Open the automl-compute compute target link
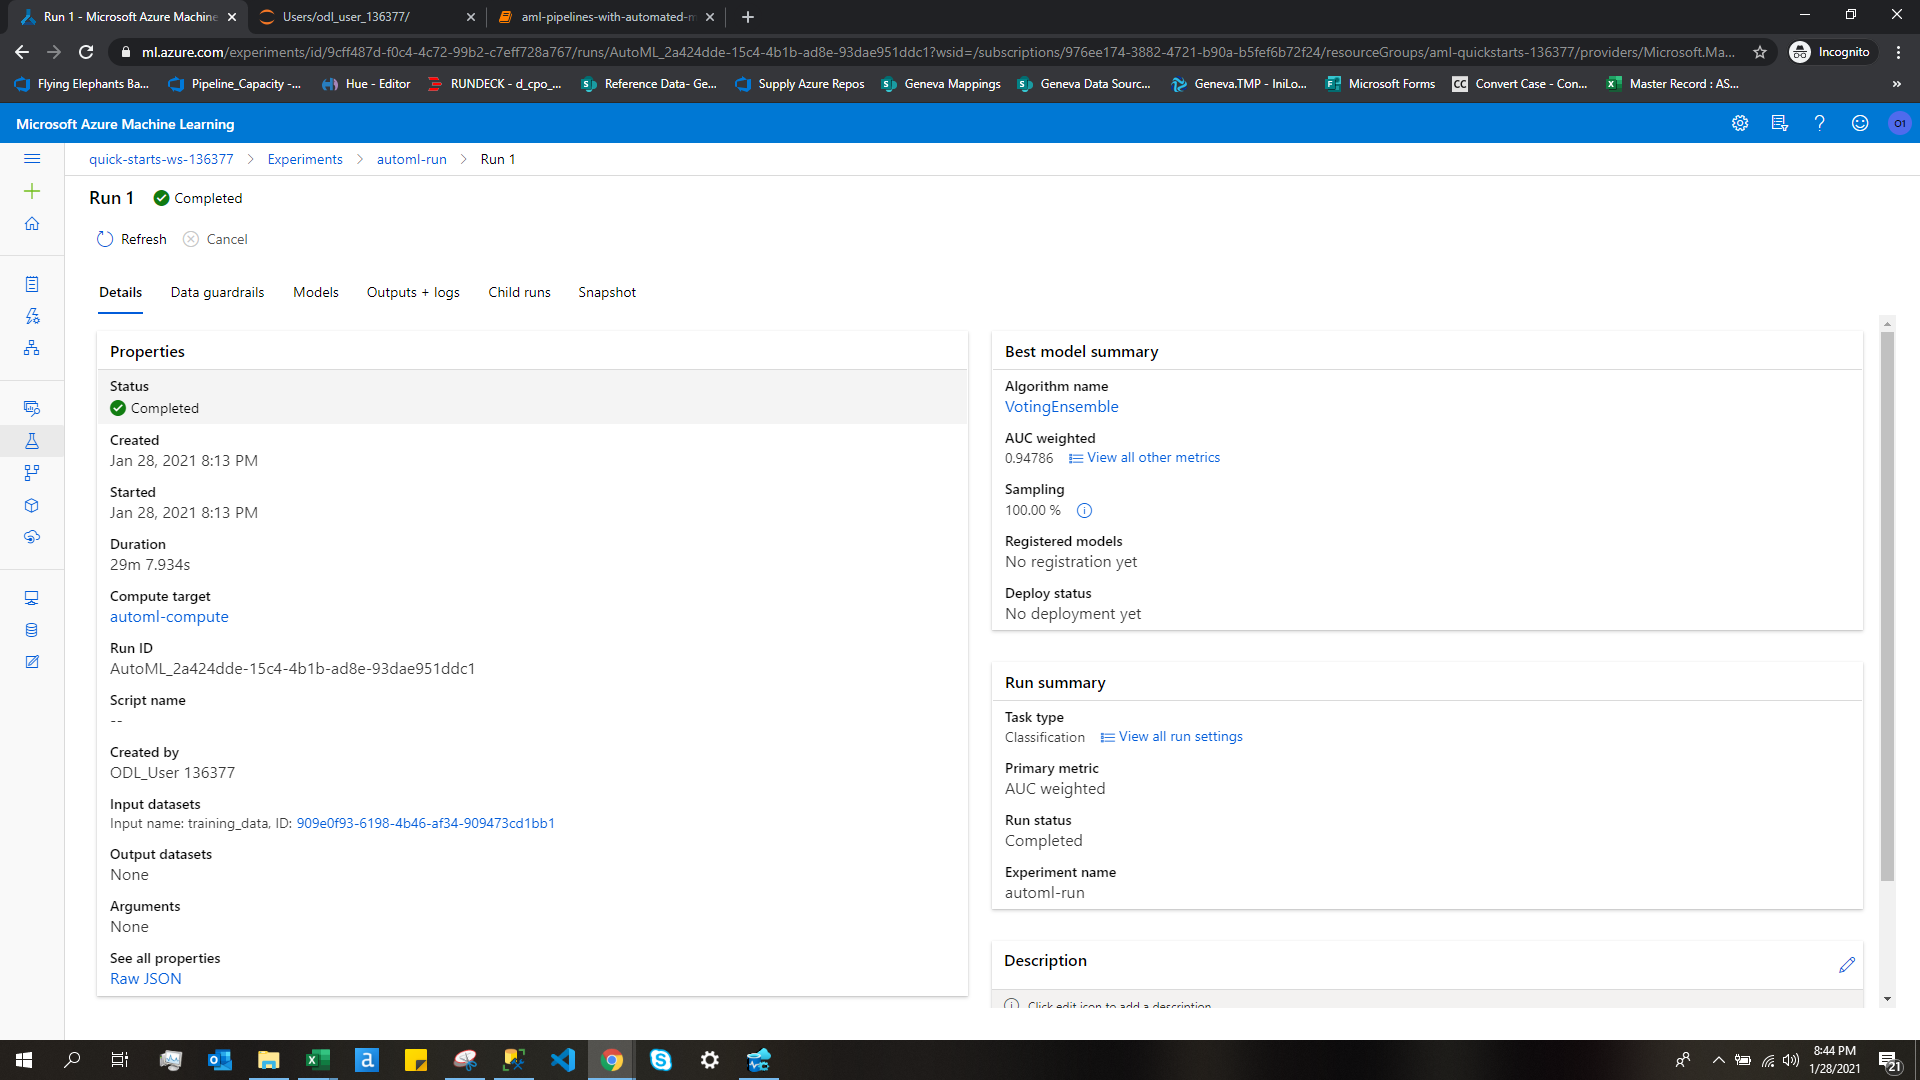This screenshot has width=1920, height=1080. [x=169, y=617]
